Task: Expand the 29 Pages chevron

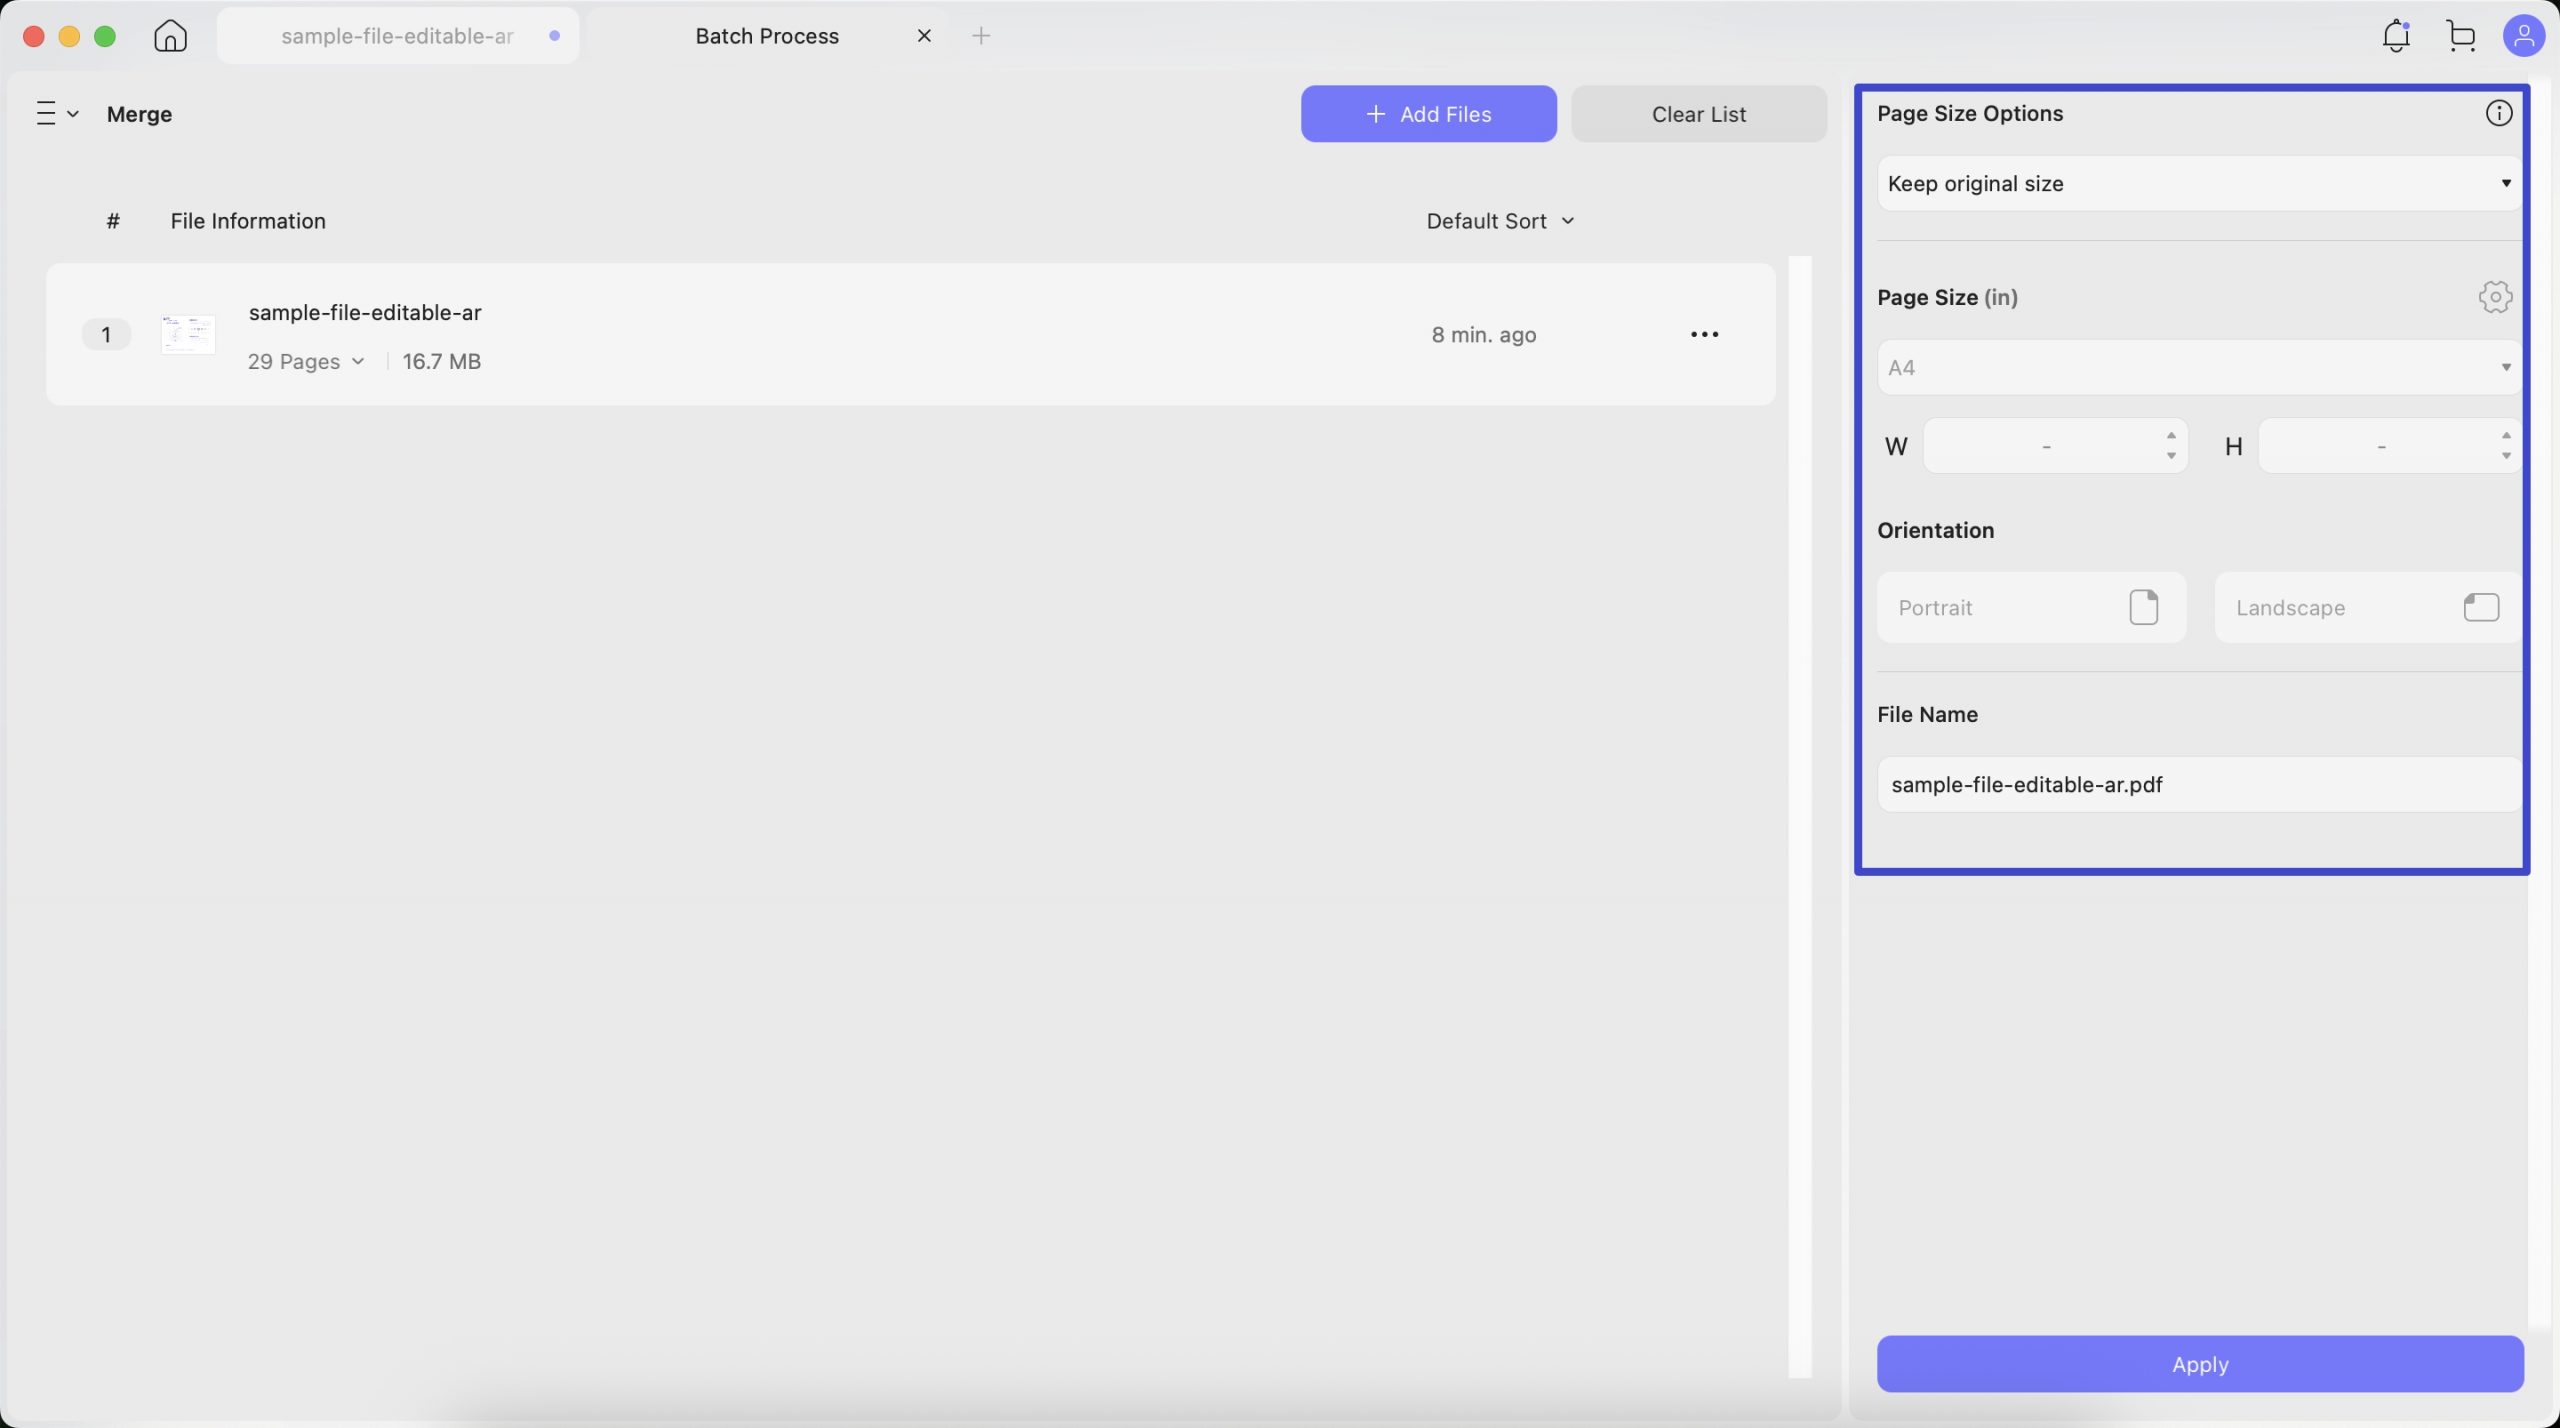Action: pyautogui.click(x=358, y=362)
